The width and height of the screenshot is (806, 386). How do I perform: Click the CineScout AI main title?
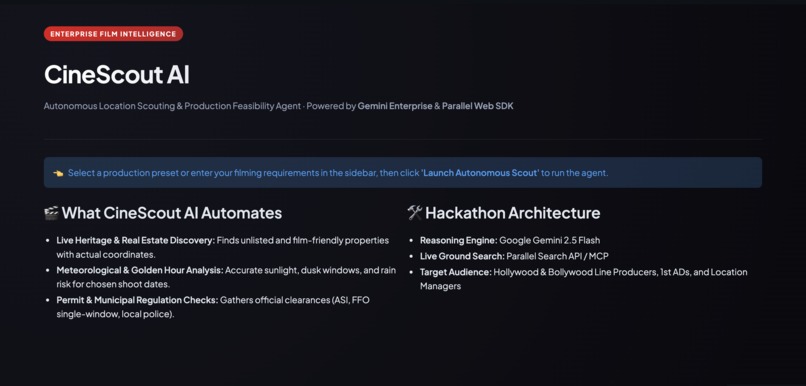(117, 75)
